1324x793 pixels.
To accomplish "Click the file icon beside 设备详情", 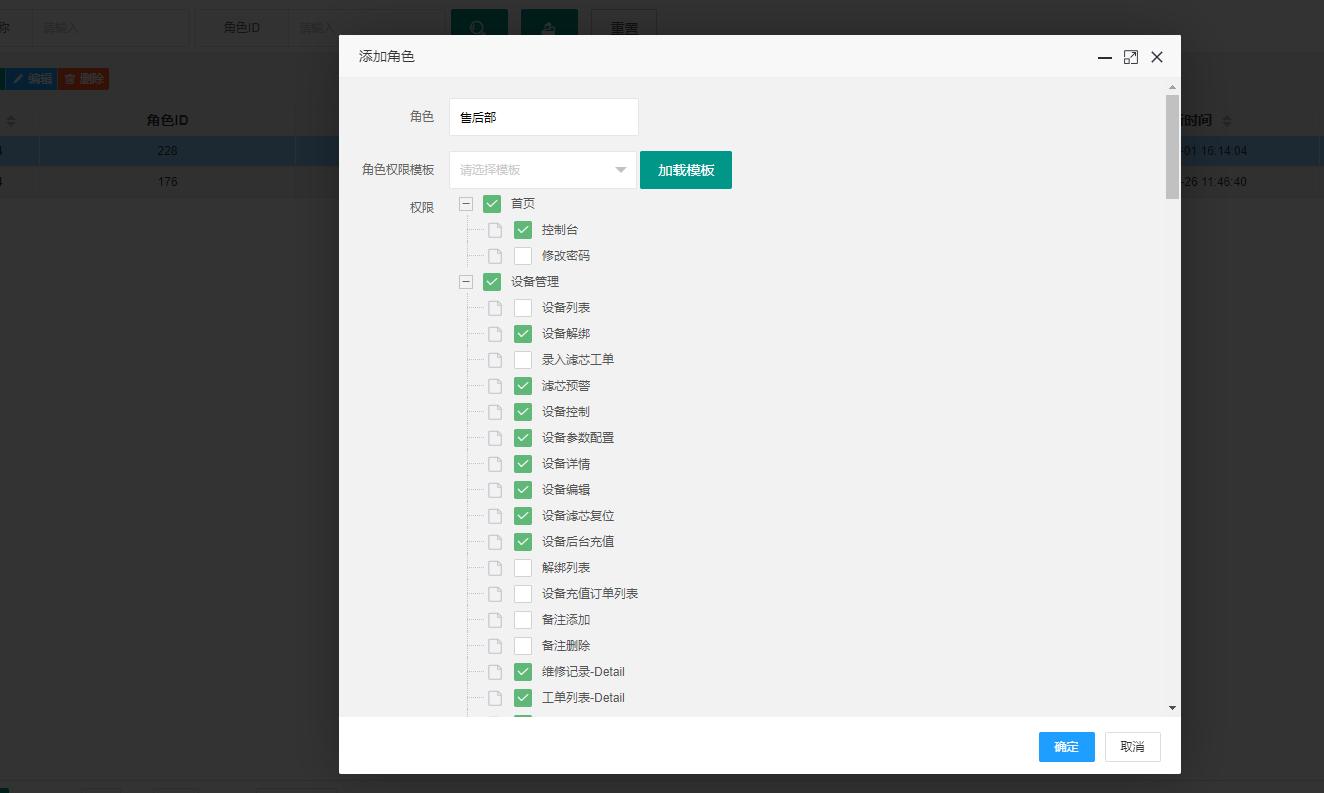I will coord(495,464).
